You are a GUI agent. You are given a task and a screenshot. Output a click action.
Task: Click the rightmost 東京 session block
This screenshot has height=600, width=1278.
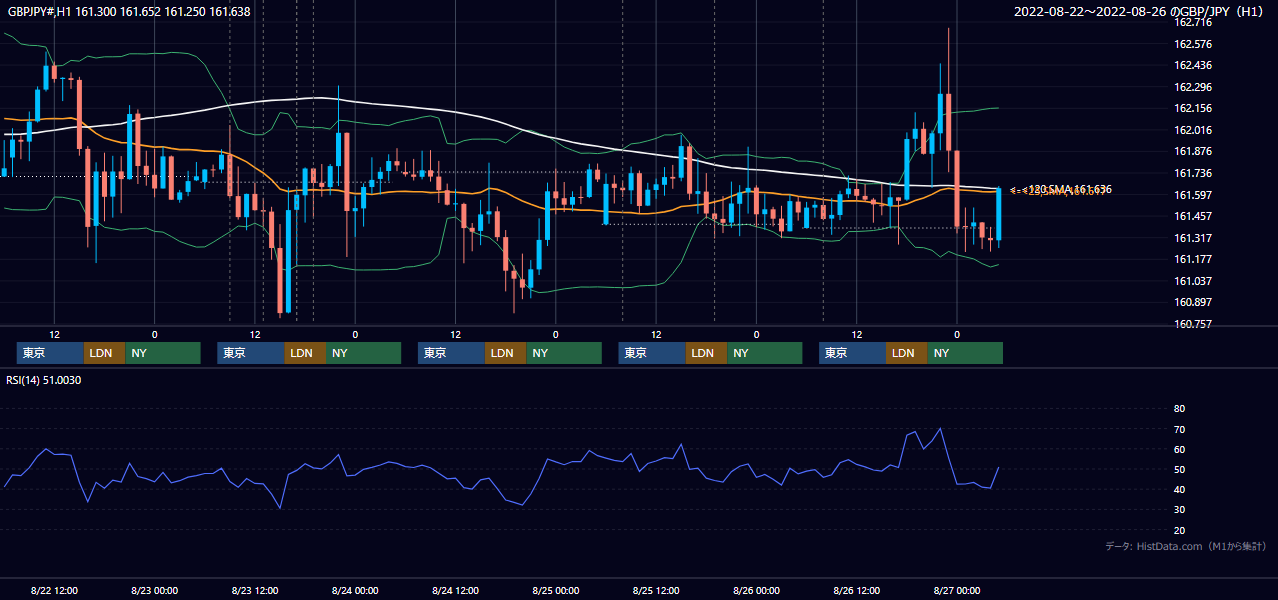tap(852, 353)
